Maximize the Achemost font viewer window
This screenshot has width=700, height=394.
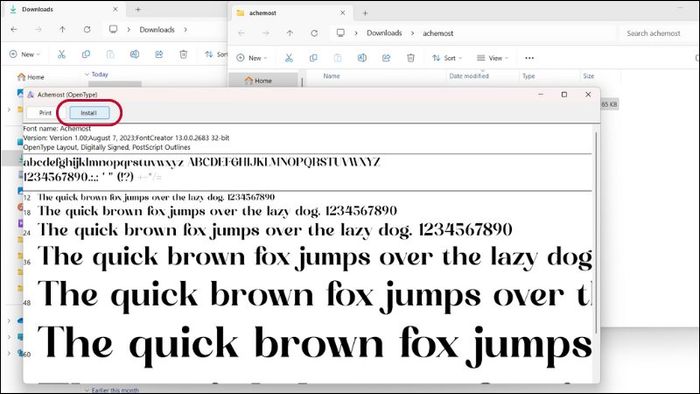[x=564, y=95]
